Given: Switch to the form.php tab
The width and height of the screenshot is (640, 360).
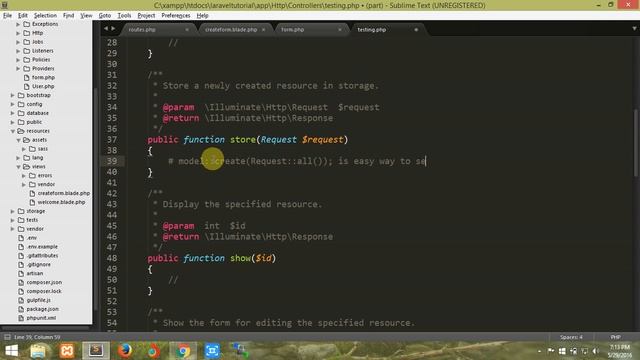Looking at the screenshot, I should click(x=293, y=30).
